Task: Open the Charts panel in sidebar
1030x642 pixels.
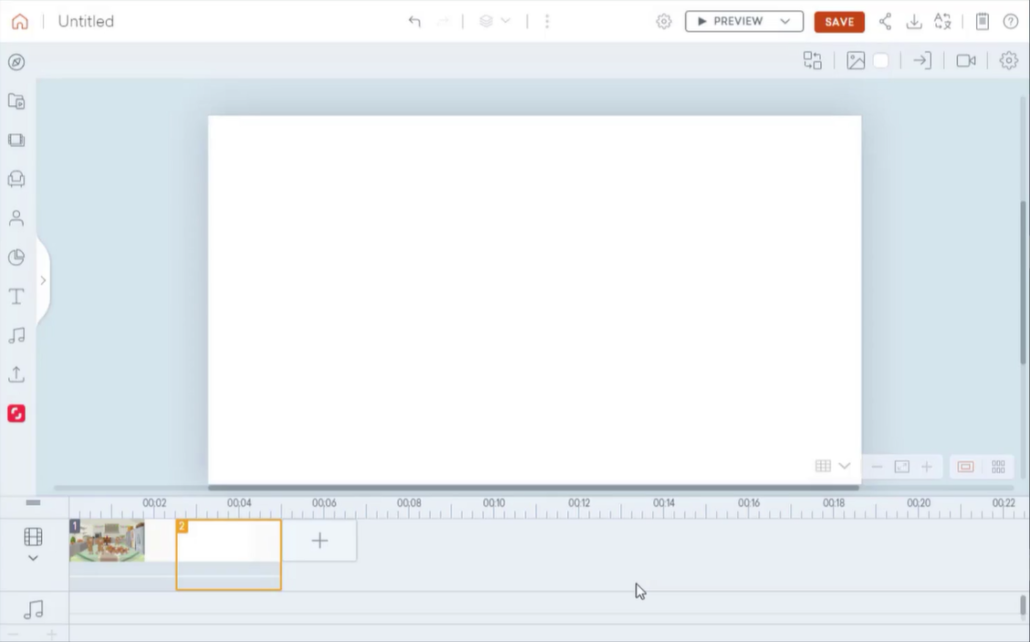Action: click(16, 257)
